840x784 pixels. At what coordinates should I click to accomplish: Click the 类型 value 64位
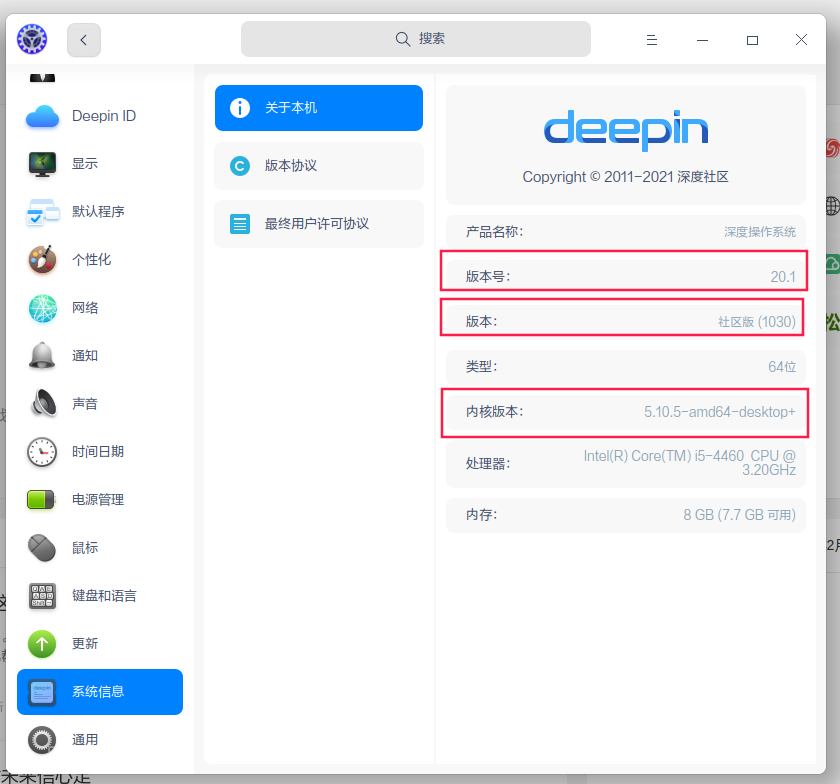(x=782, y=367)
